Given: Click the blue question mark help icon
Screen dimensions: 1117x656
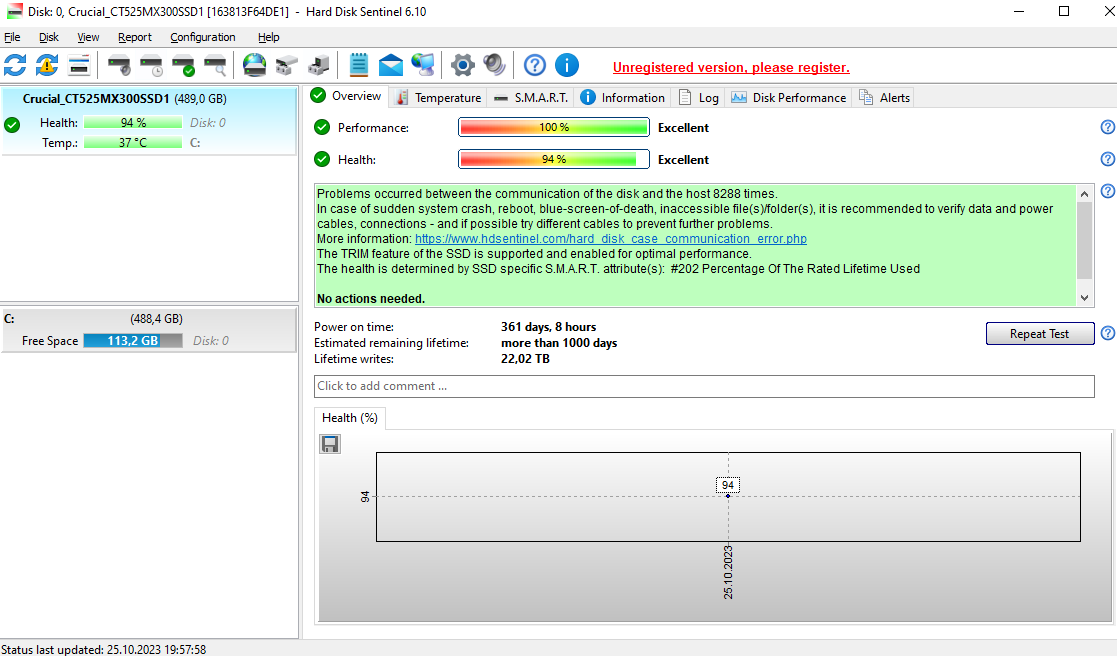Looking at the screenshot, I should click(x=534, y=66).
